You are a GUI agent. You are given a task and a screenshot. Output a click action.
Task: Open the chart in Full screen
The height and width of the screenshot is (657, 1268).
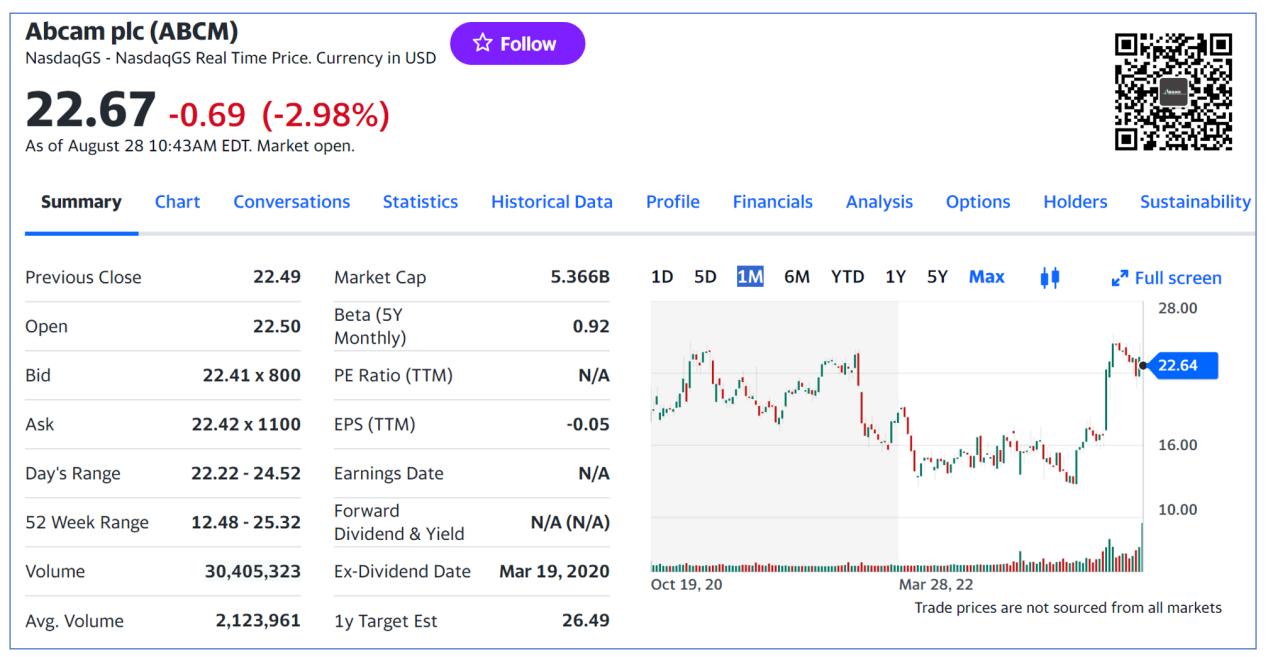point(1166,278)
